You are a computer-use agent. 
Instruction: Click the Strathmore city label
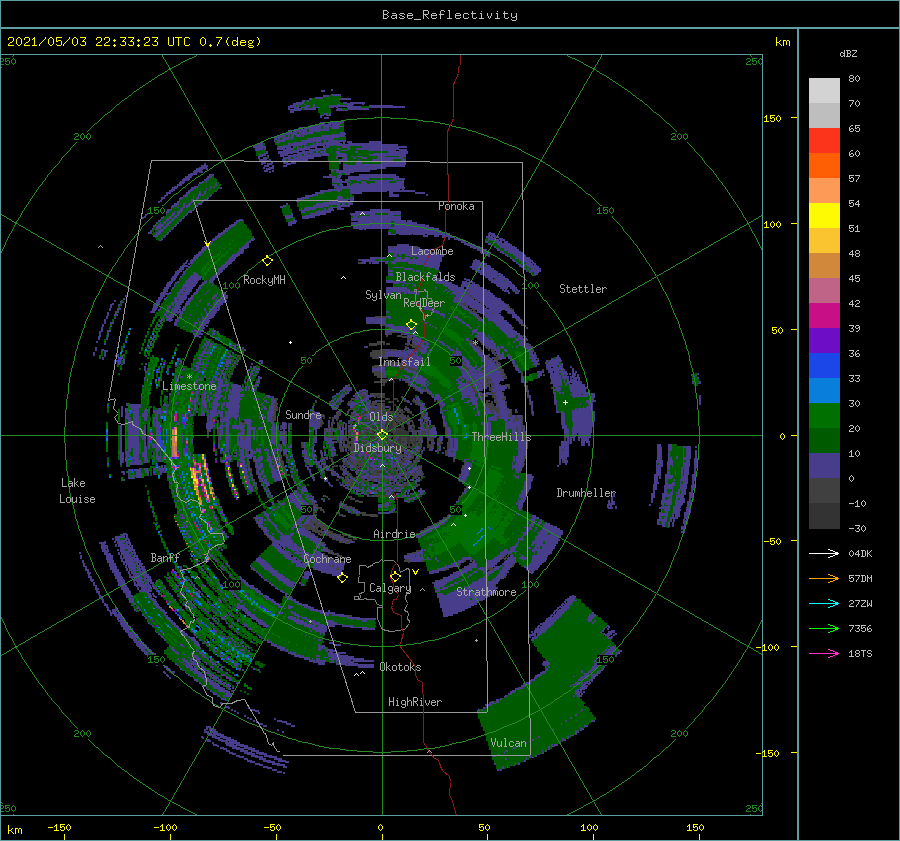pyautogui.click(x=486, y=592)
